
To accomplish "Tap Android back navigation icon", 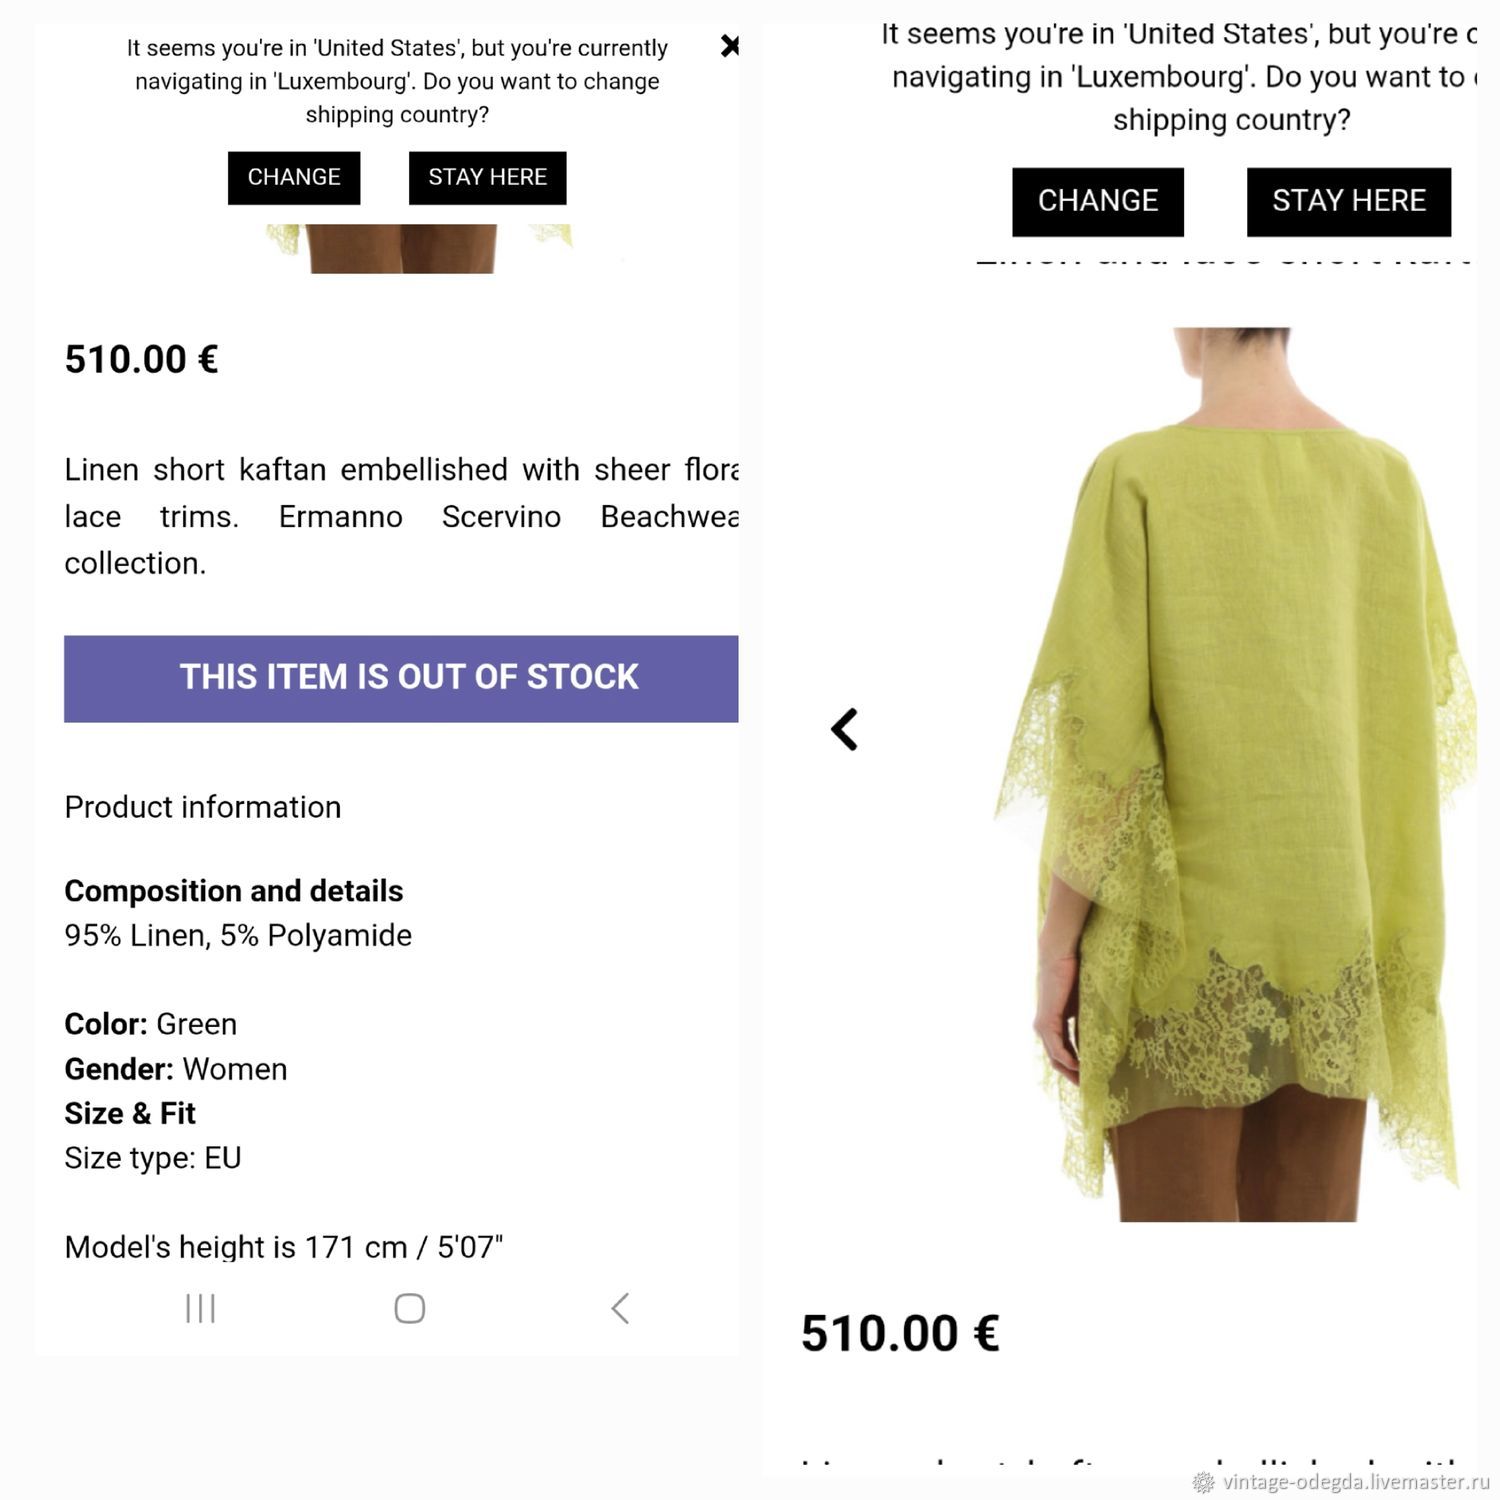I will [620, 1308].
